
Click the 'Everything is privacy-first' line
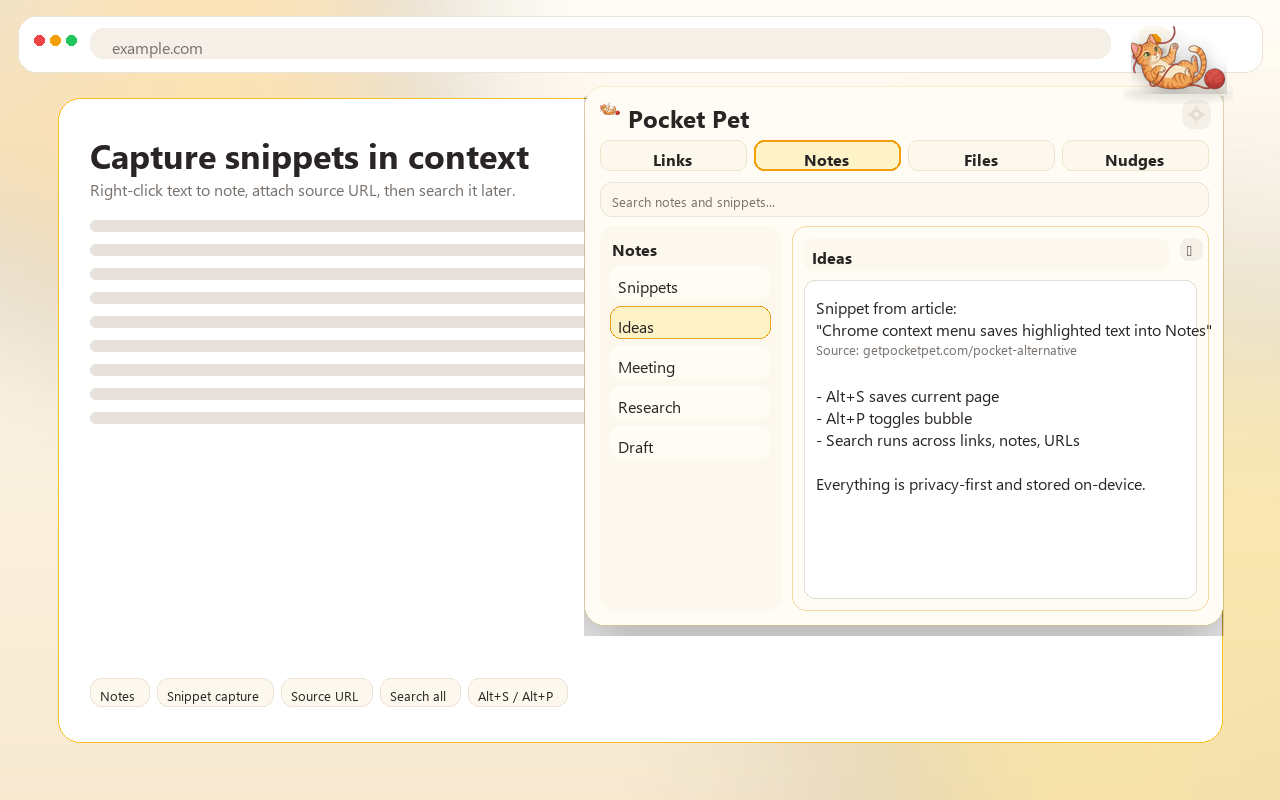980,484
